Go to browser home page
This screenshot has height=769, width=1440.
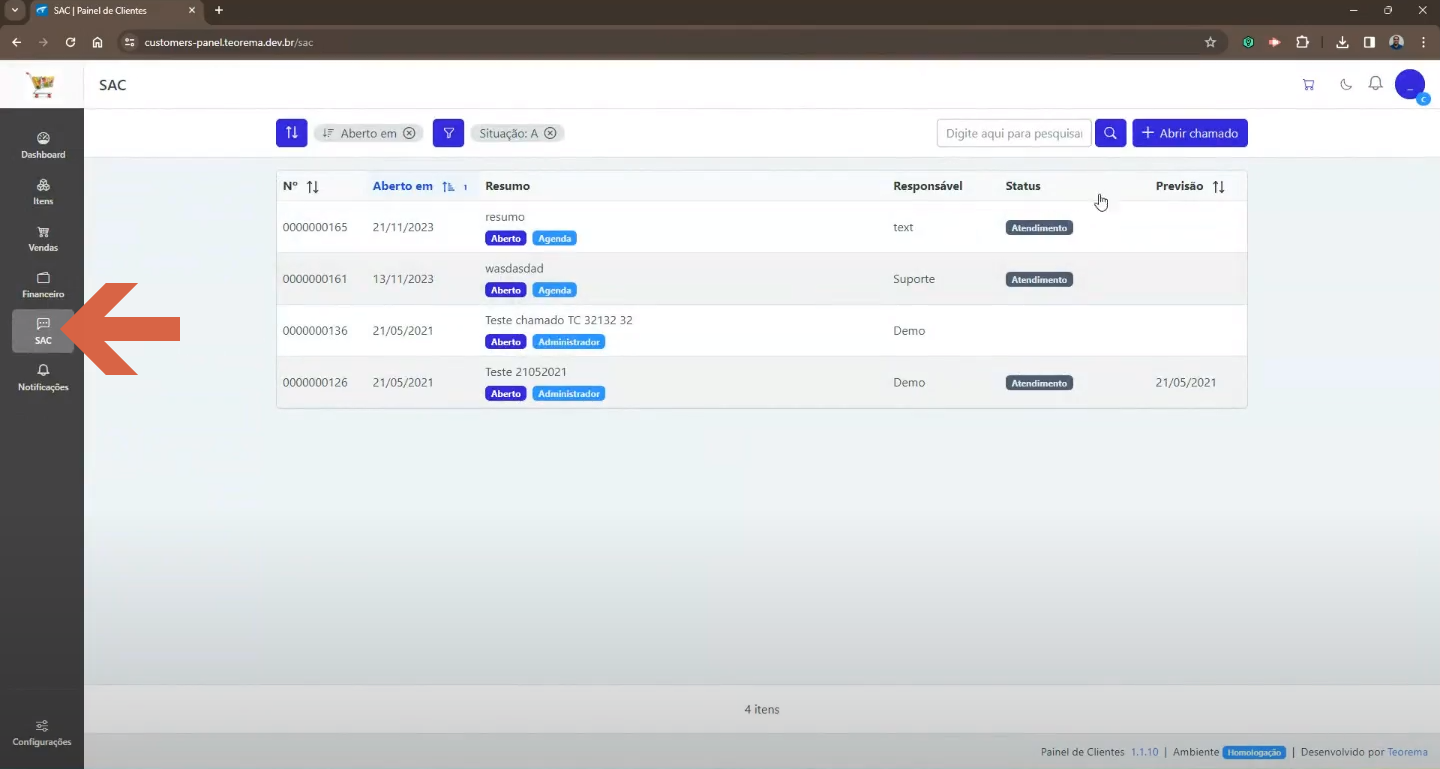point(97,42)
